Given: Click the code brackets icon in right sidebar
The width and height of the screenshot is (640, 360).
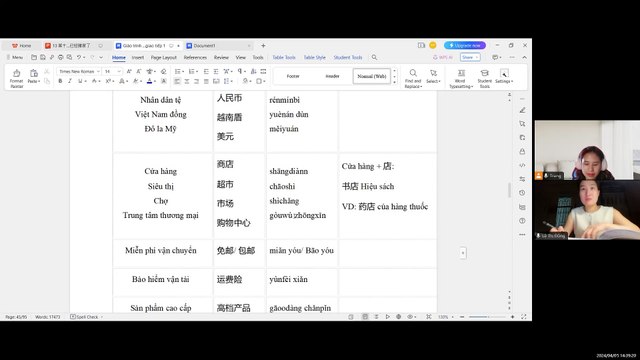Looking at the screenshot, I should (x=522, y=165).
